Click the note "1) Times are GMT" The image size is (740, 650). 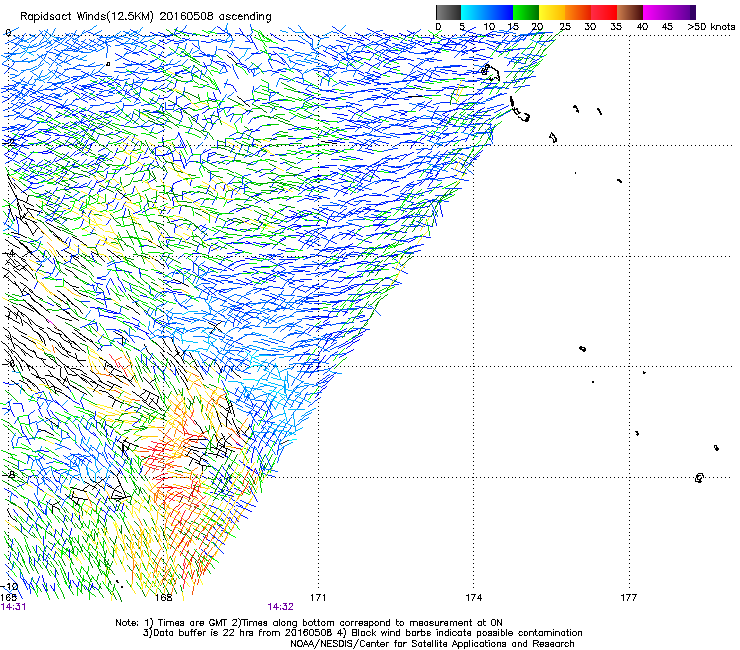187,623
